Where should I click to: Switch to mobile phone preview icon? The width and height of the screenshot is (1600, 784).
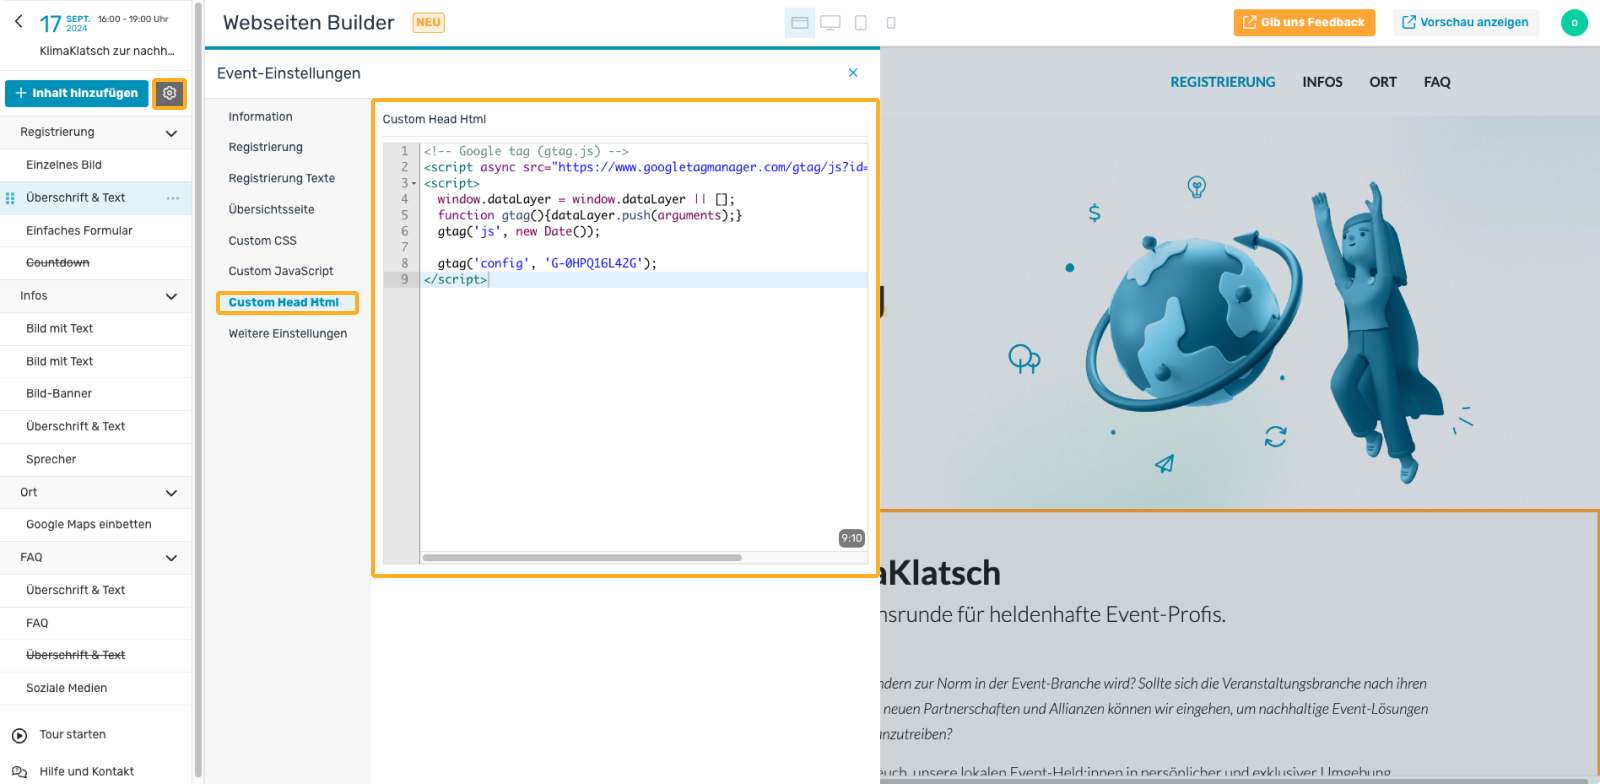pos(891,22)
